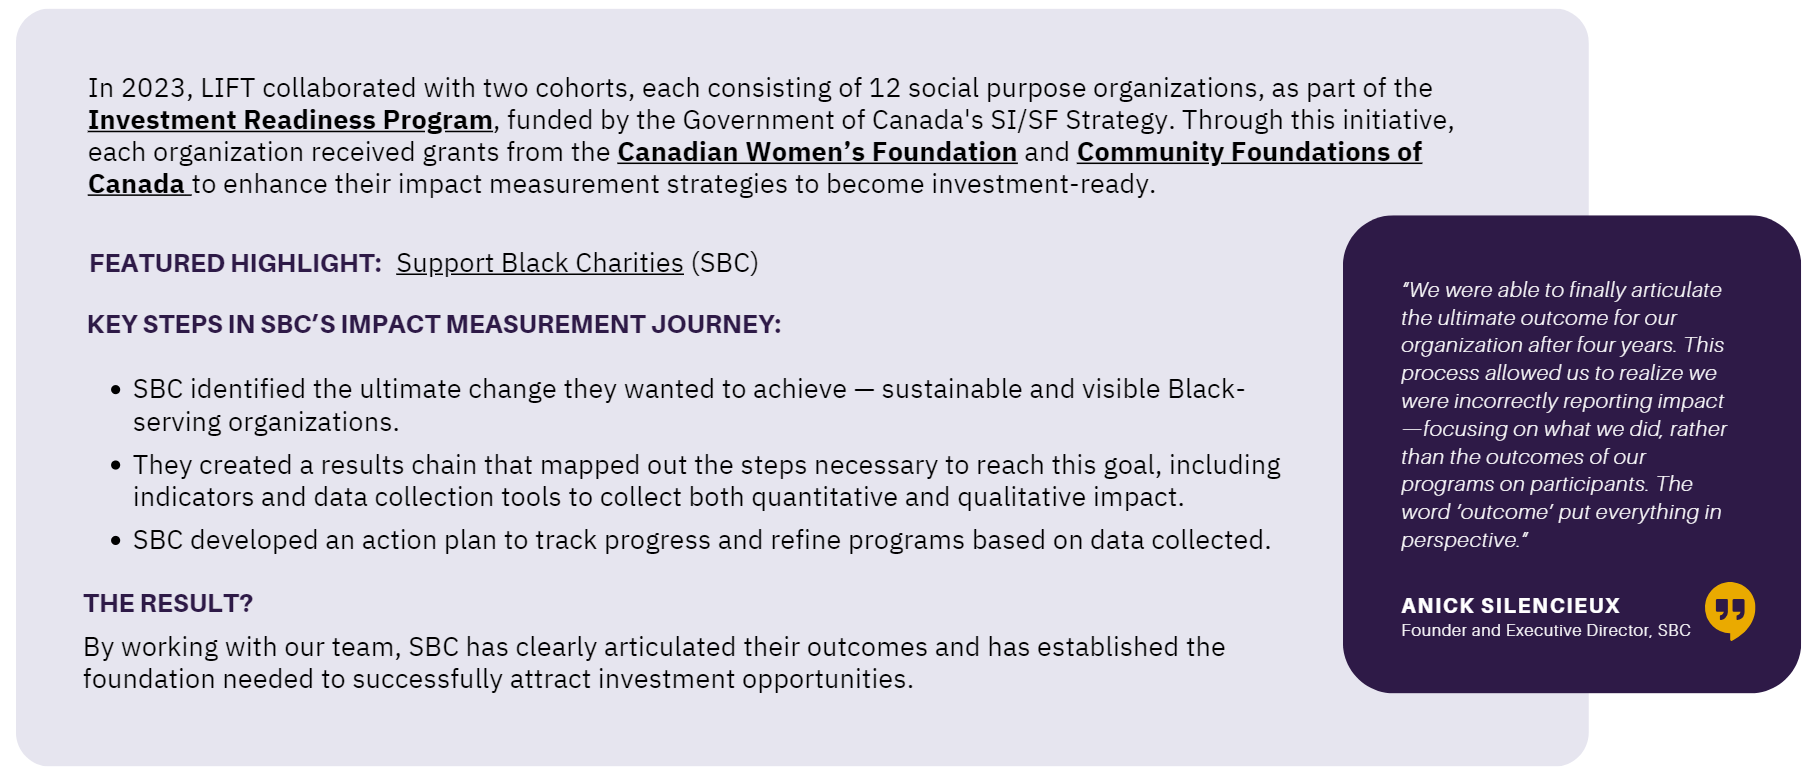Viewport: 1816px width, 776px height.
Task: Click the bullet dot before SBC identified
Action: [x=116, y=390]
